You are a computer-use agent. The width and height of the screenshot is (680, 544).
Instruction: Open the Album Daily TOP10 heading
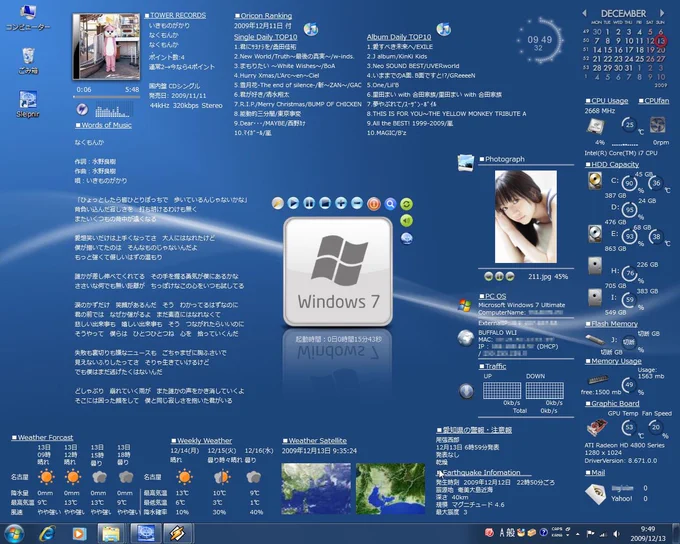pyautogui.click(x=399, y=37)
